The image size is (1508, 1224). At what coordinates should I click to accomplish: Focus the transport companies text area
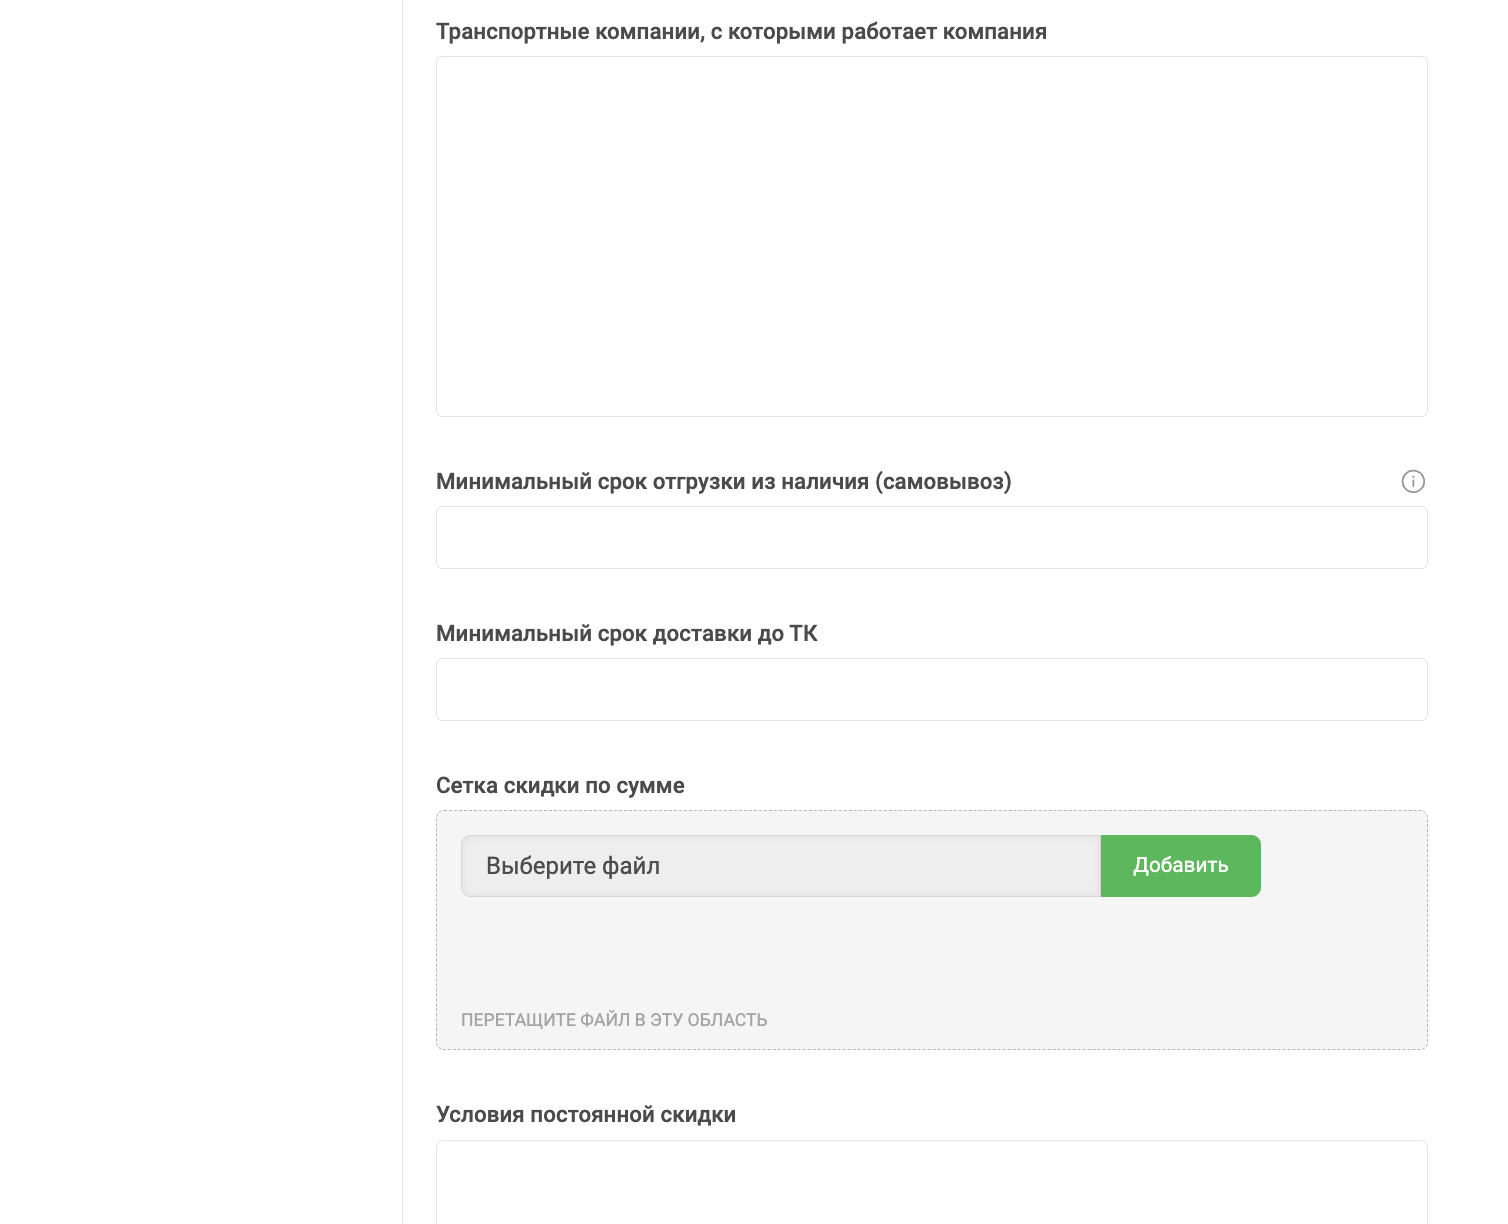click(931, 236)
